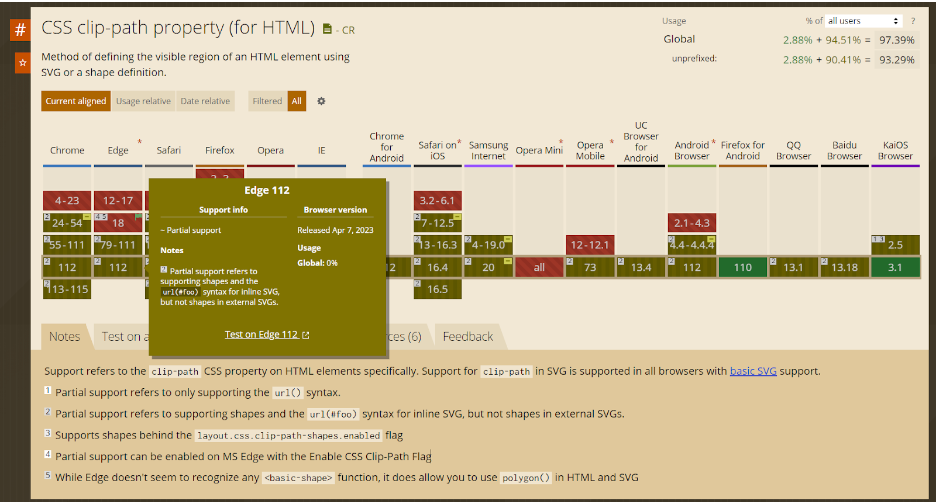The width and height of the screenshot is (937, 502).
Task: Switch to the Feedback tab
Action: pos(468,337)
